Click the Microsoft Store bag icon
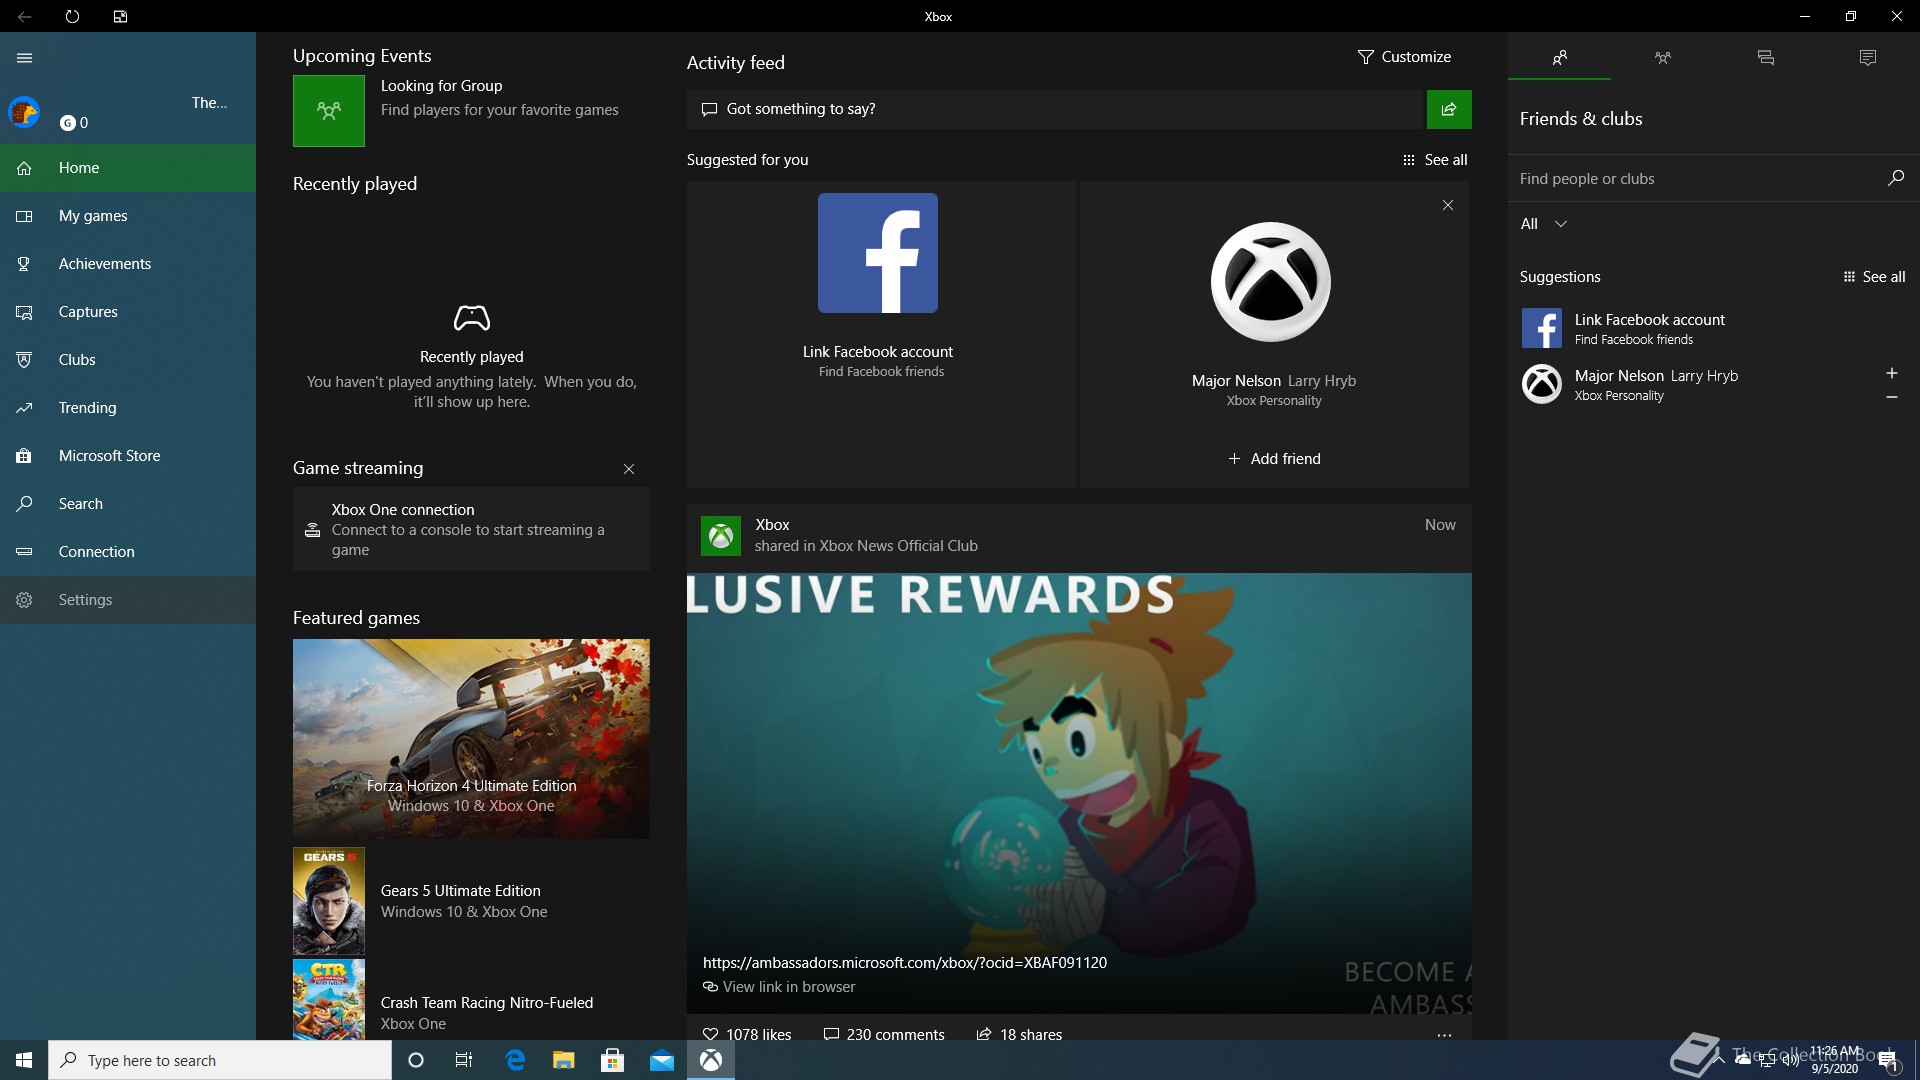The height and width of the screenshot is (1080, 1920). (24, 456)
